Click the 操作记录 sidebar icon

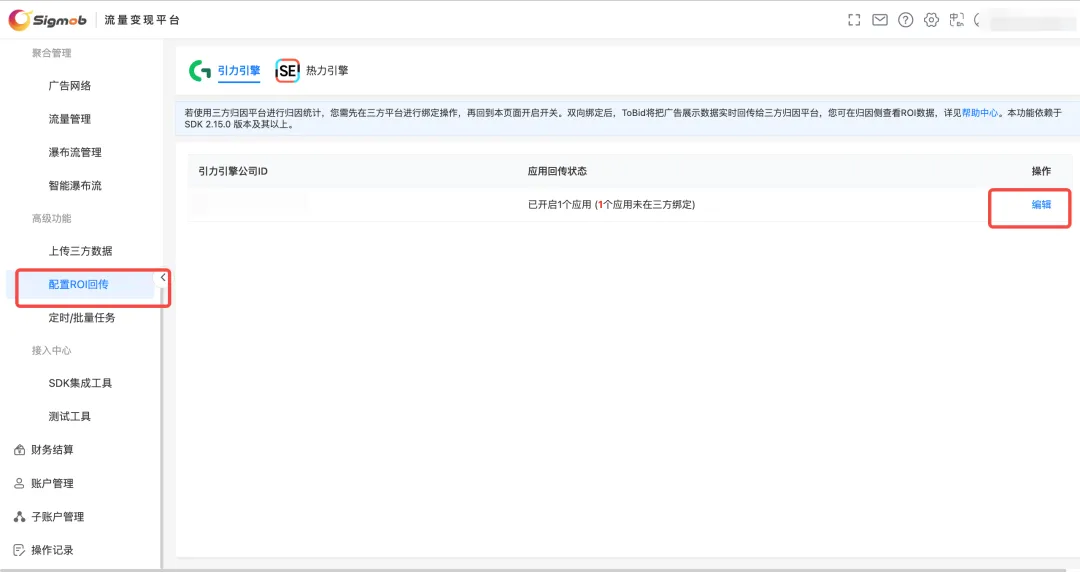[19, 550]
